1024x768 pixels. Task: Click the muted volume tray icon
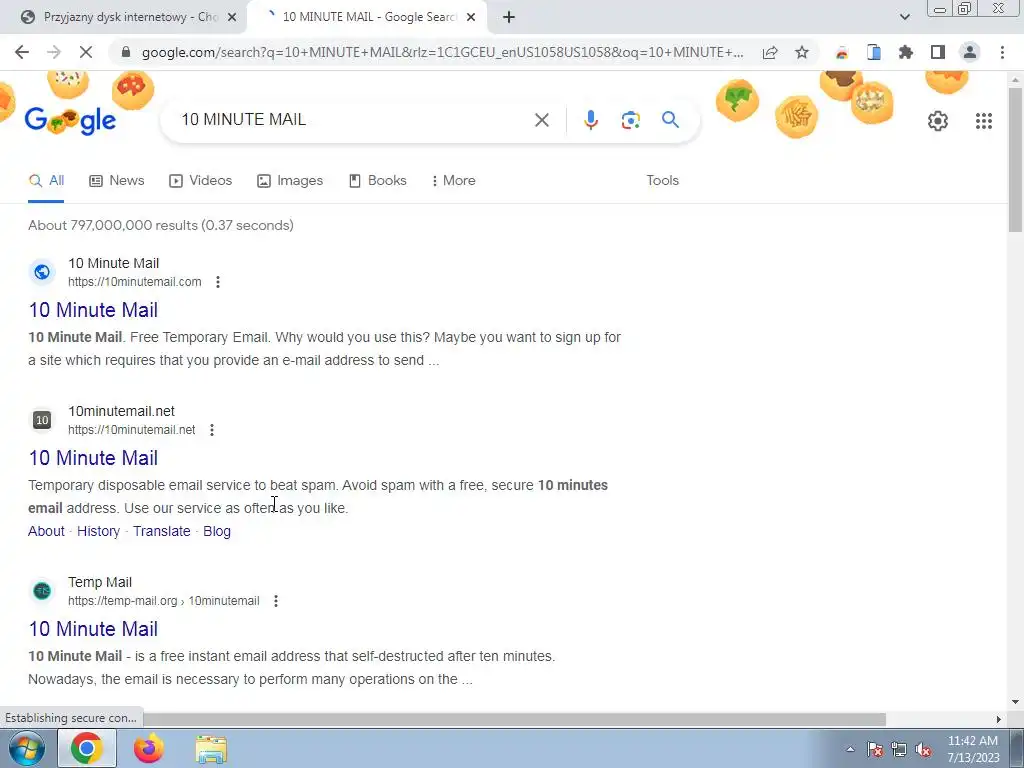coord(923,750)
